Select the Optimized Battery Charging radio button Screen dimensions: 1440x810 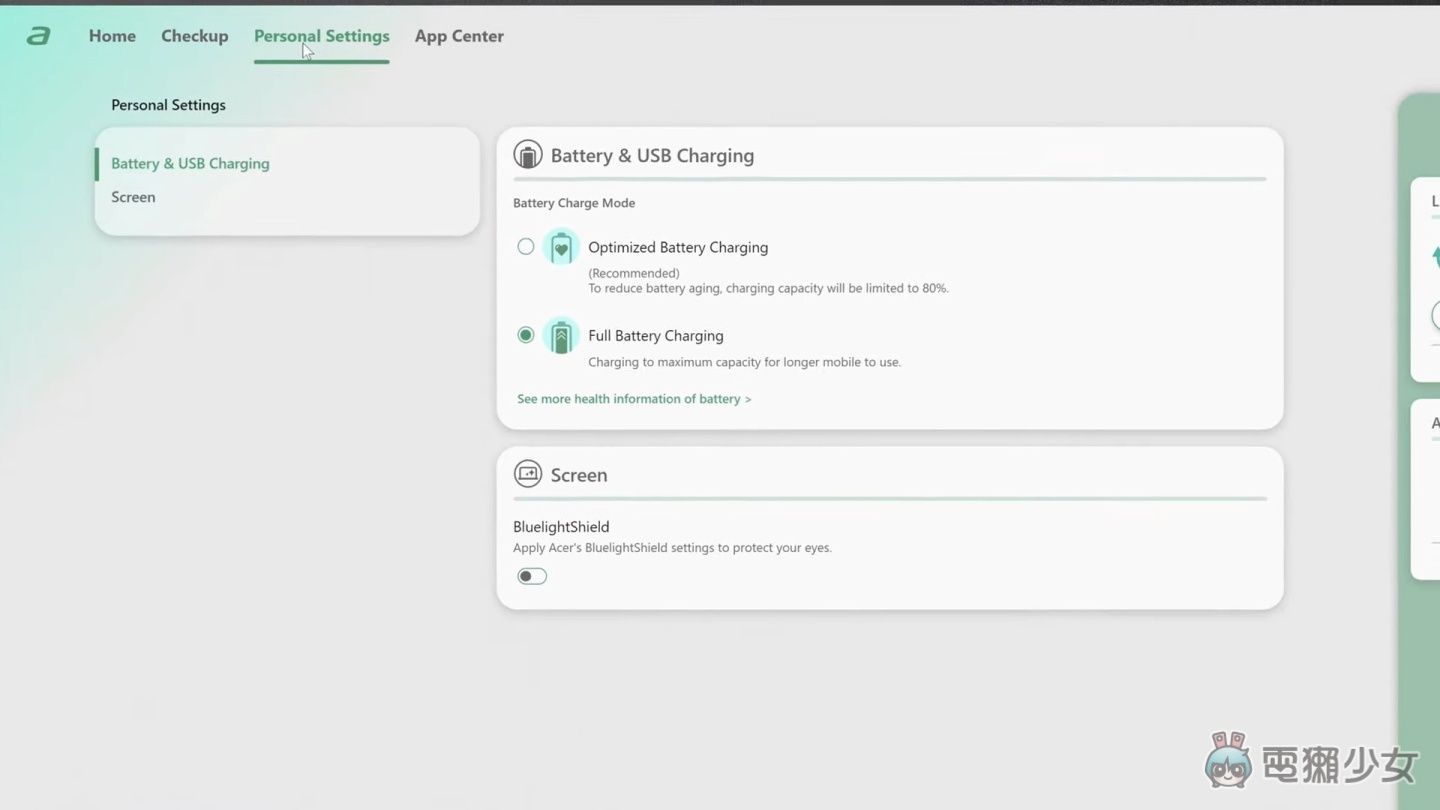(x=525, y=247)
